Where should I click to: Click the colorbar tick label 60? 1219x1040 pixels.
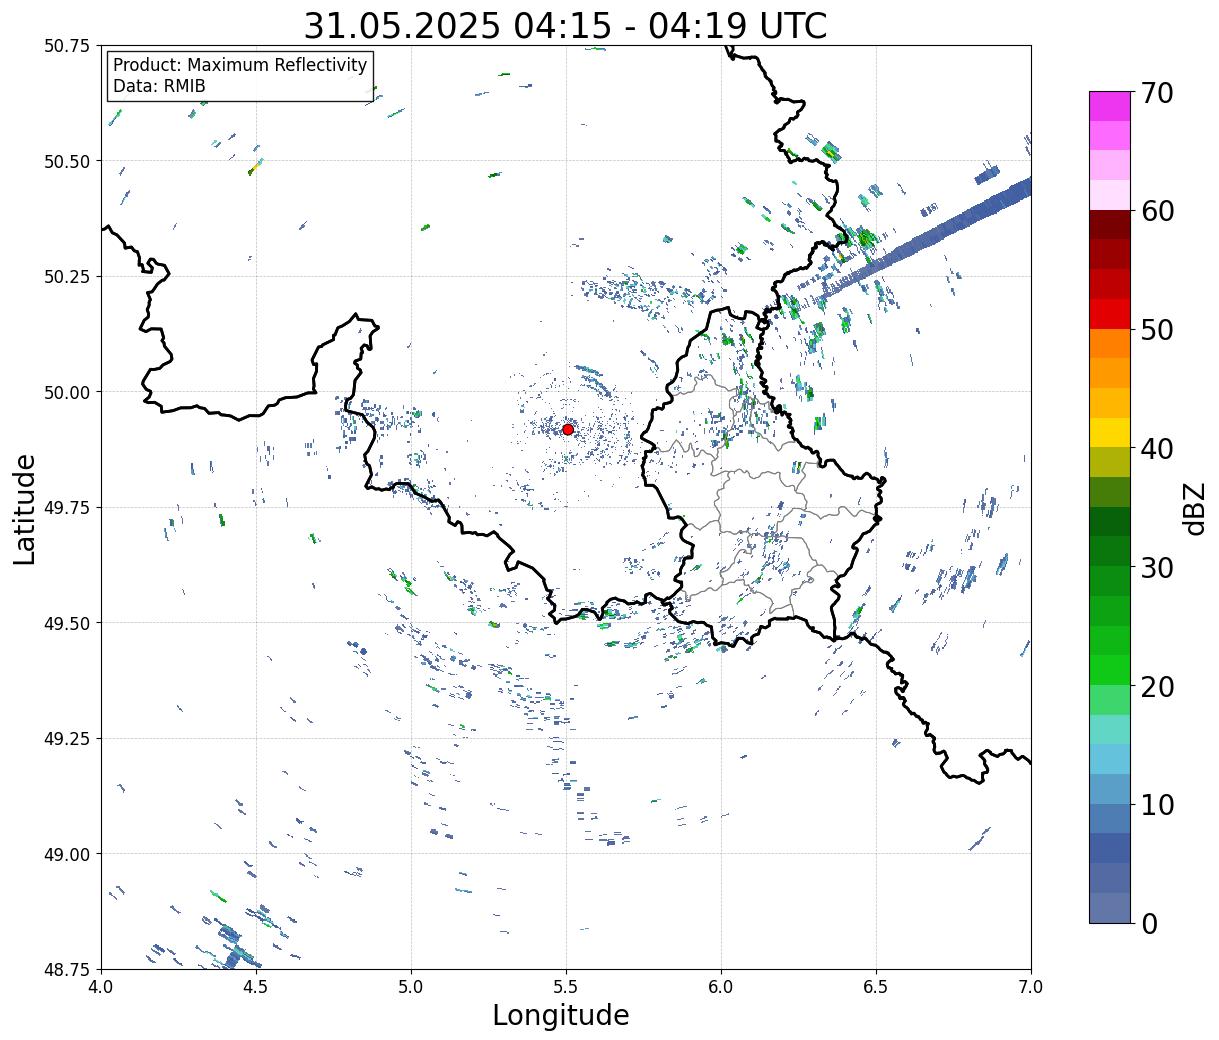[x=1157, y=211]
